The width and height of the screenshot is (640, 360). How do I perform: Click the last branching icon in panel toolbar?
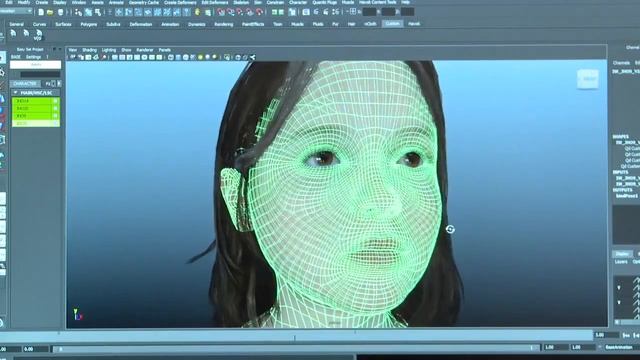tap(253, 58)
